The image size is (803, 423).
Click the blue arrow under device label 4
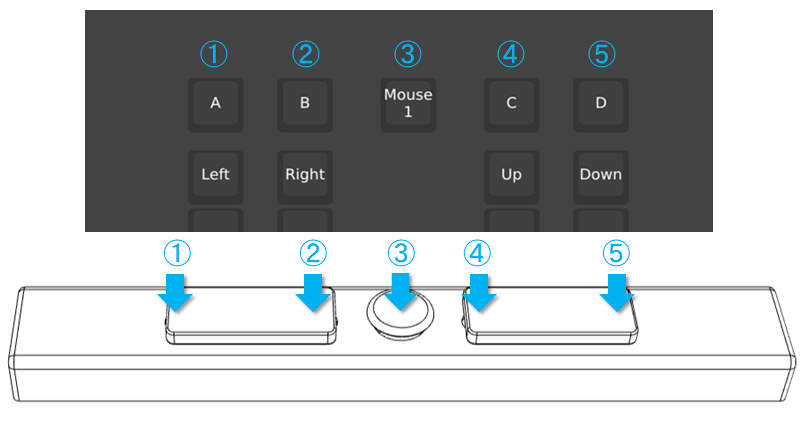pyautogui.click(x=478, y=292)
